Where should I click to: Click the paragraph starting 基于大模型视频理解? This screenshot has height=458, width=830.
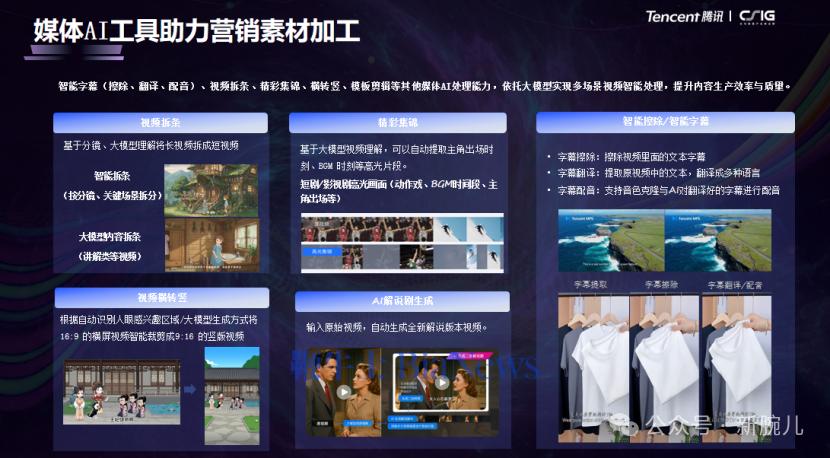(x=397, y=158)
